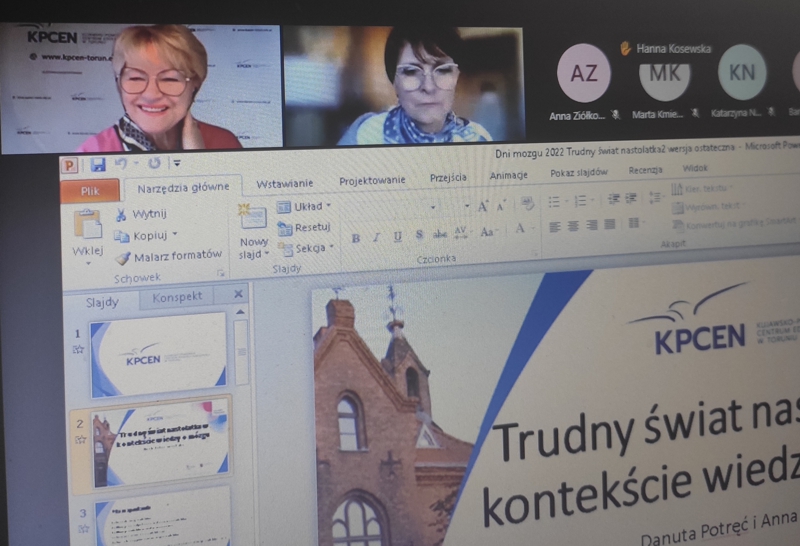Open the Plik file menu
This screenshot has width=800, height=546.
90,191
